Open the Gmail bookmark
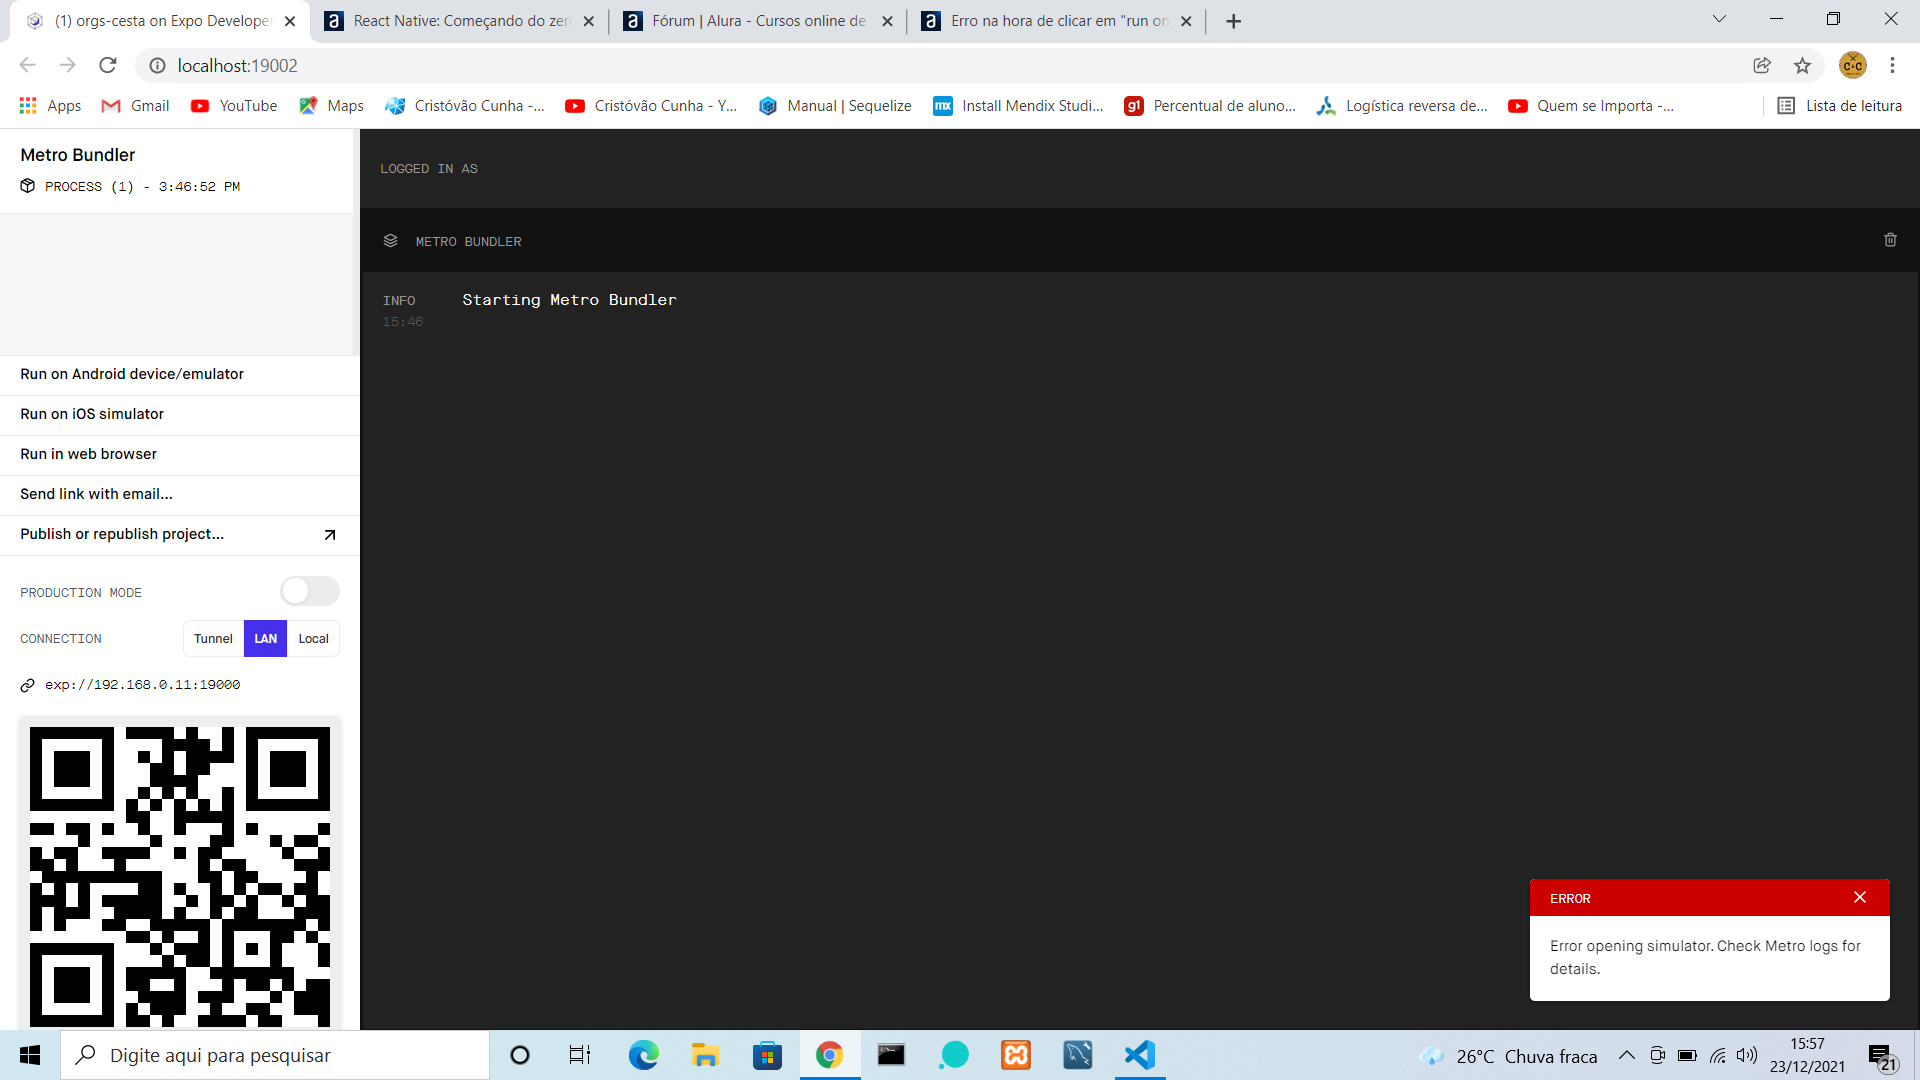 pos(135,106)
